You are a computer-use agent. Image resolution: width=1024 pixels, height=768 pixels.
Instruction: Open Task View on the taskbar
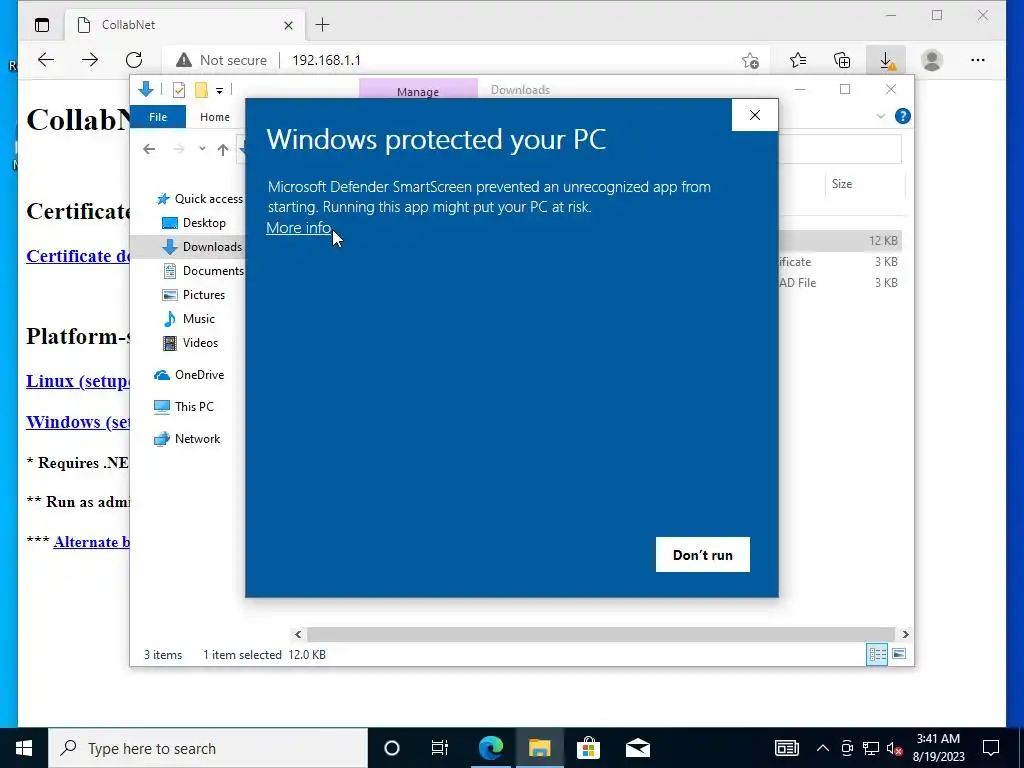[440, 748]
